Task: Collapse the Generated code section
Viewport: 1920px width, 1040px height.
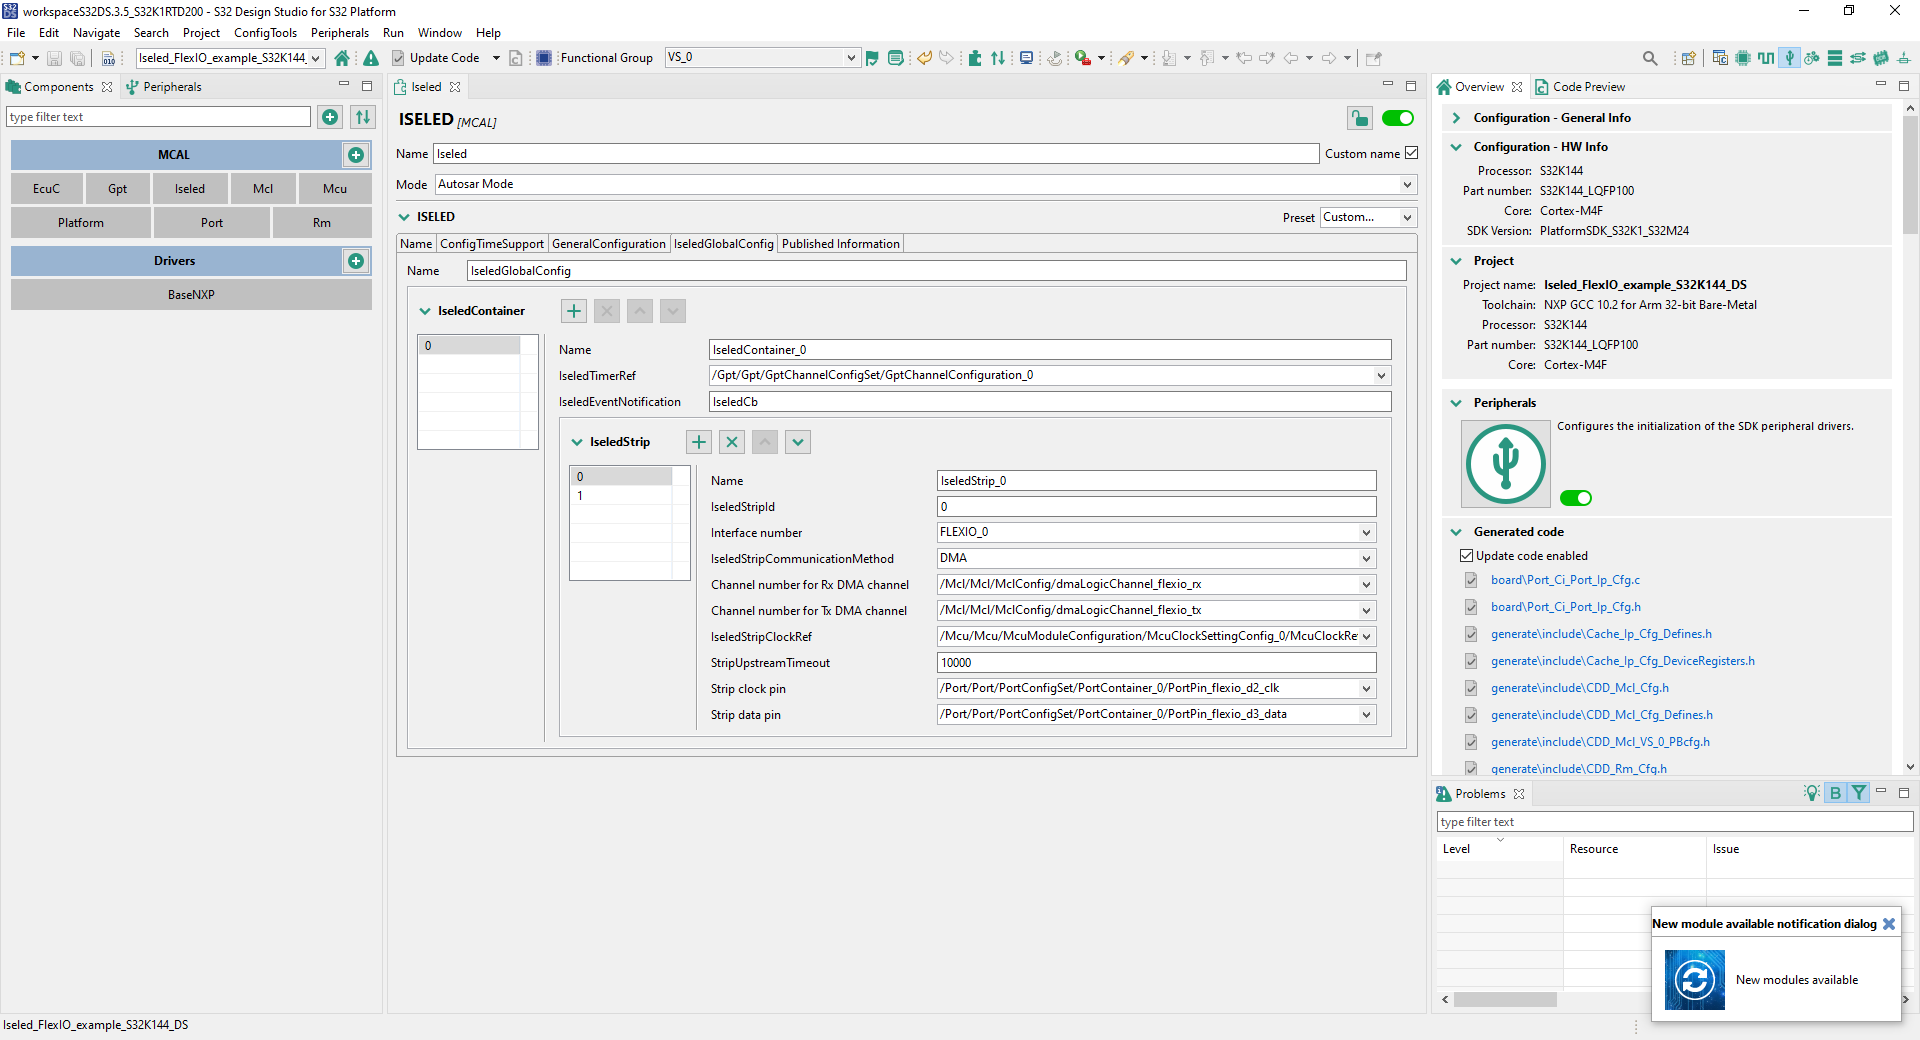Action: coord(1456,532)
